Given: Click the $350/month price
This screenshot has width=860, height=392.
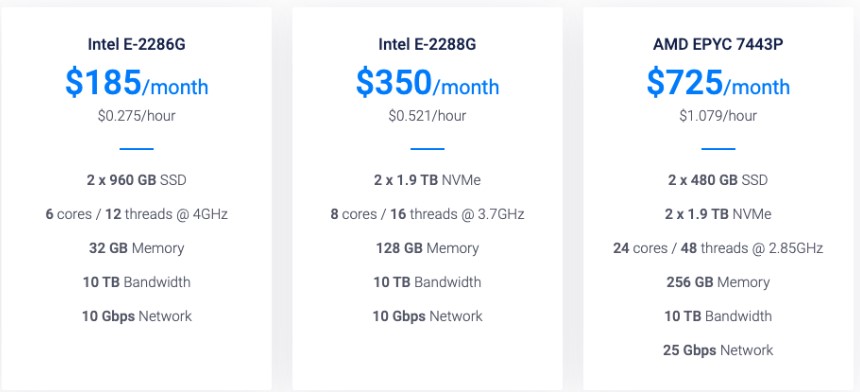Looking at the screenshot, I should (x=427, y=83).
